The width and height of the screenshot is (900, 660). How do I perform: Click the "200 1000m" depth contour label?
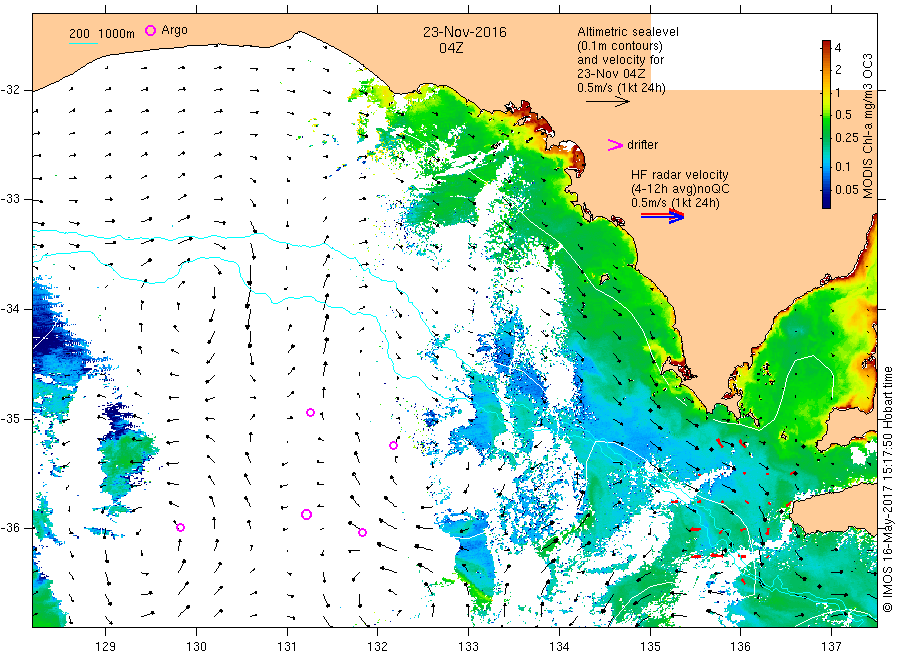[102, 33]
